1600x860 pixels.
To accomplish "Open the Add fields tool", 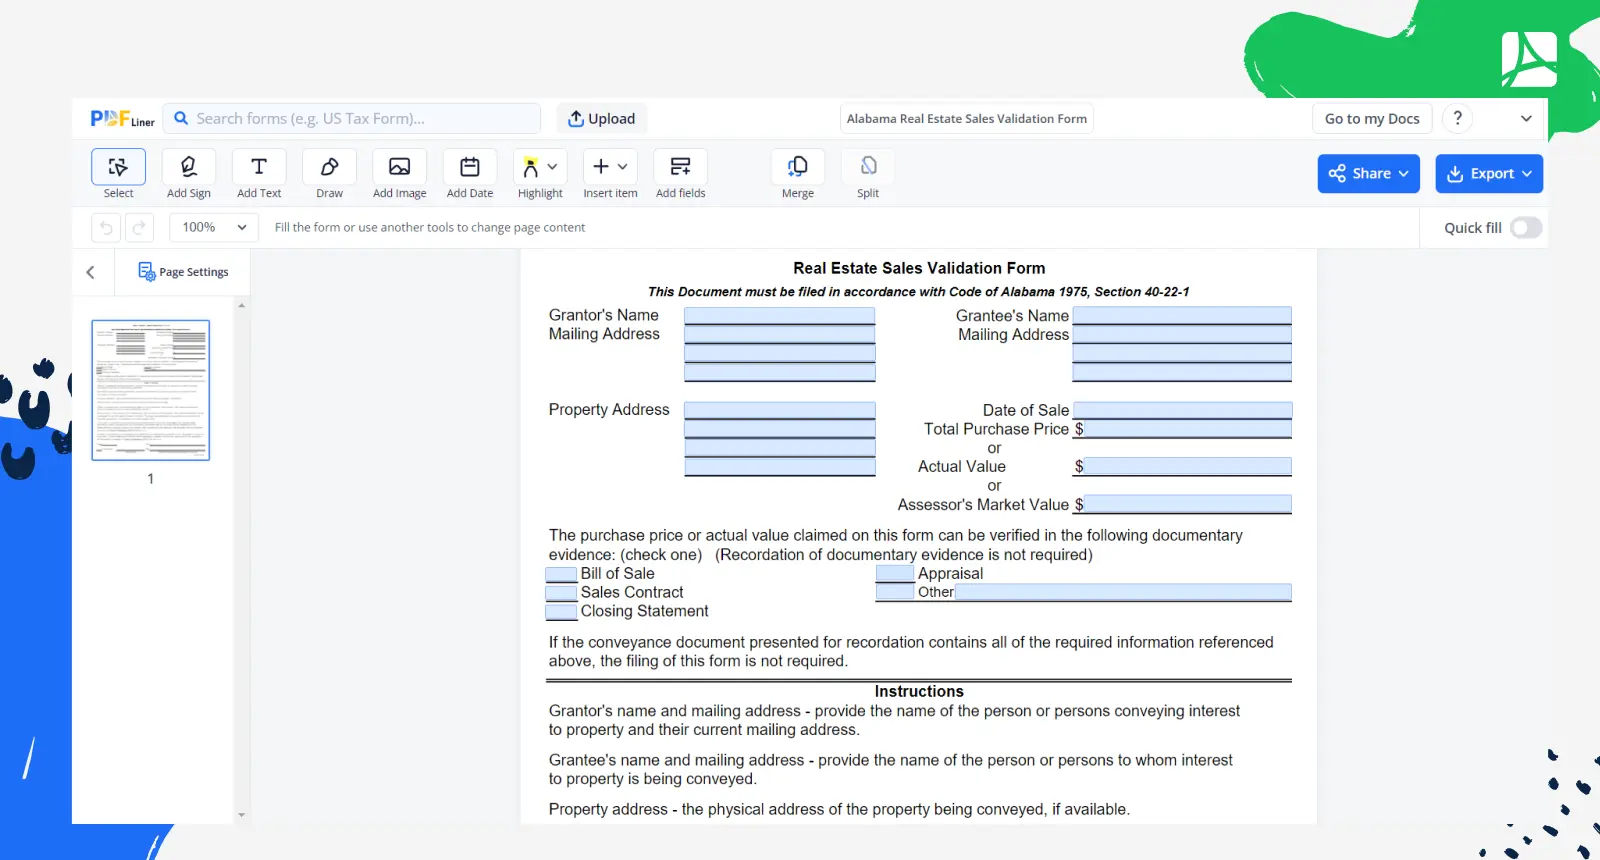I will 680,167.
